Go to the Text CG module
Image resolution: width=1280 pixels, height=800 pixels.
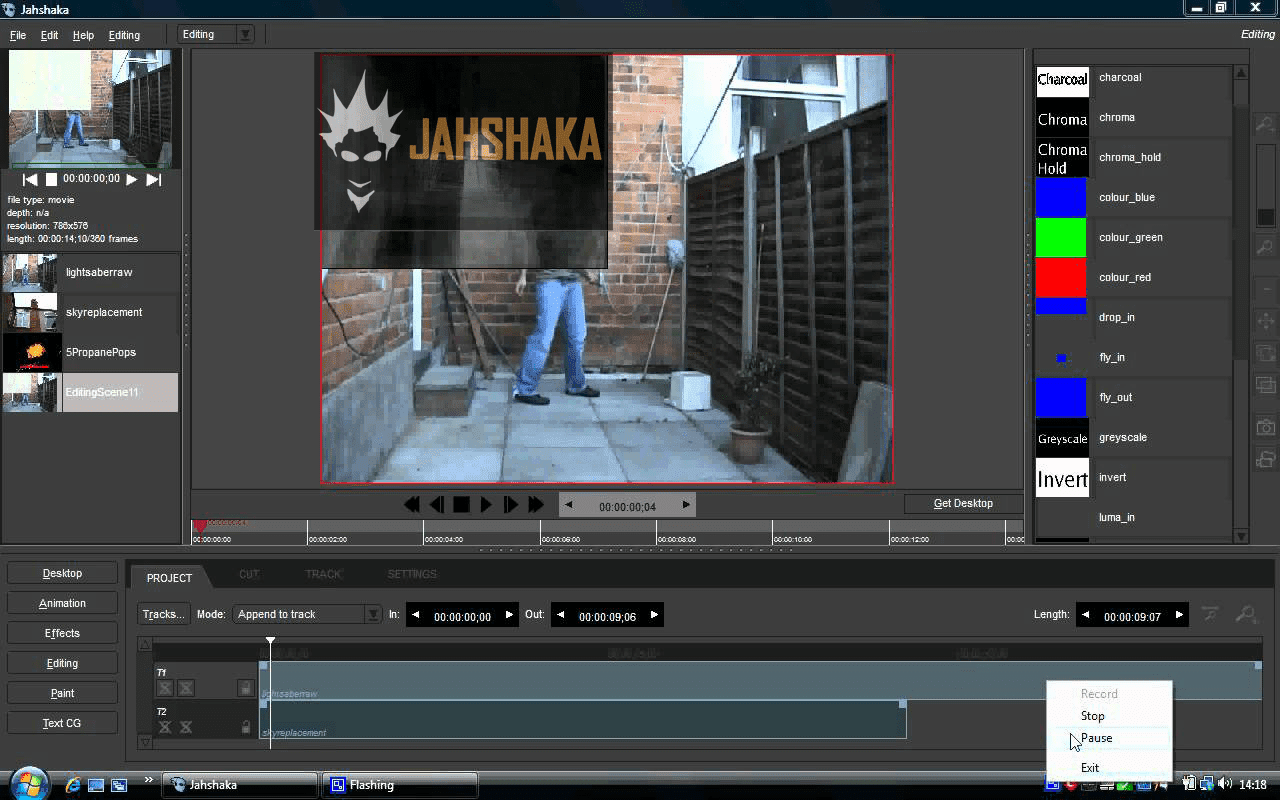pos(62,723)
